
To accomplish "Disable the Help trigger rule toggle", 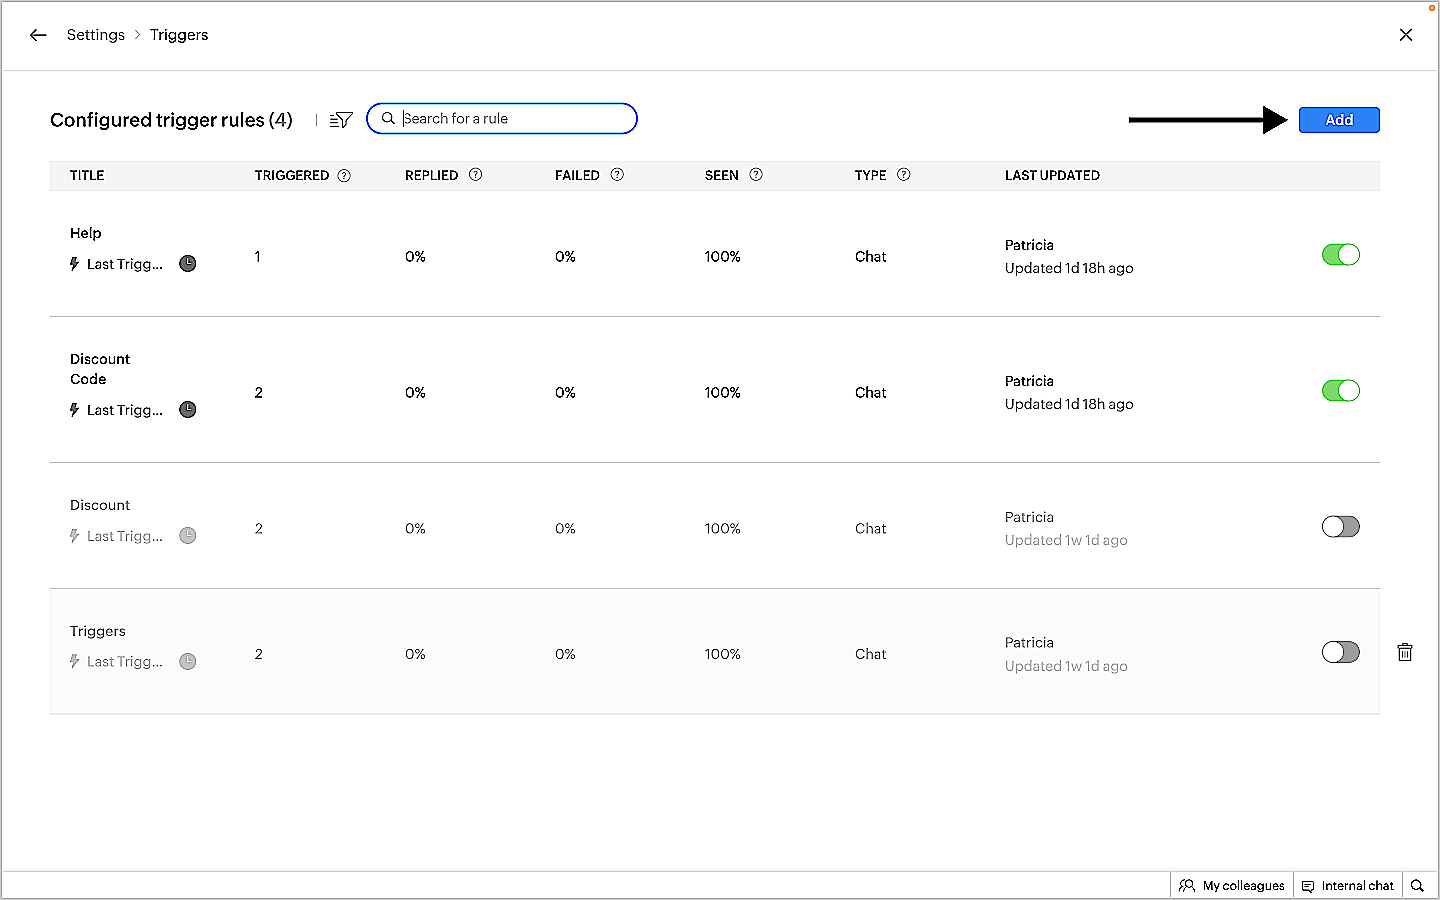I will pos(1340,255).
